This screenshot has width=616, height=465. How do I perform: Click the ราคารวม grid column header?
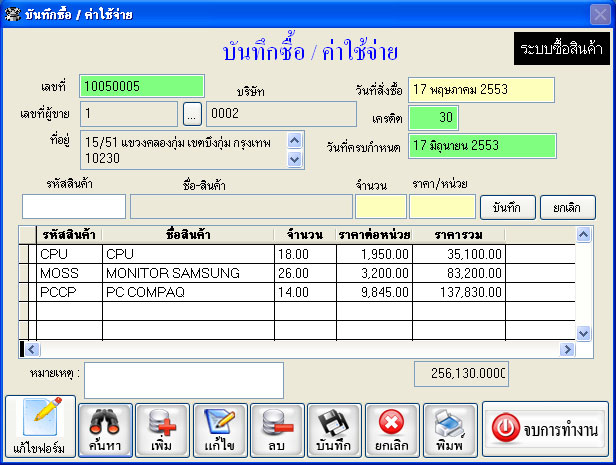click(x=459, y=235)
